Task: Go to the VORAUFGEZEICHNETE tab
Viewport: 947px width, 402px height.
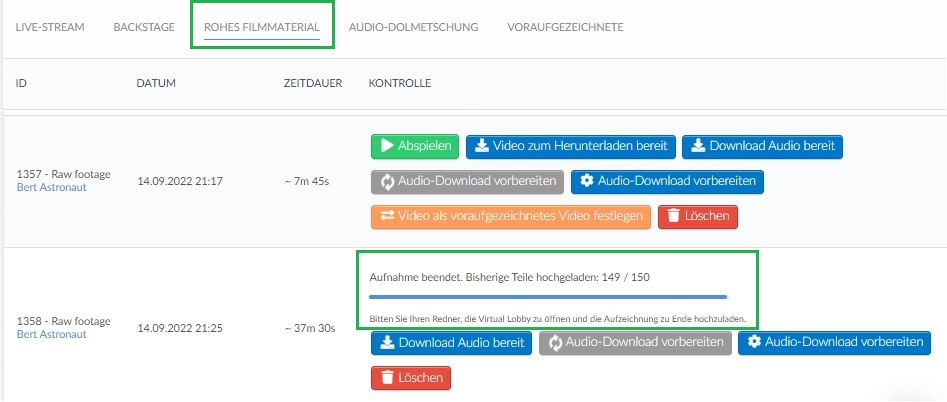Action: 565,27
